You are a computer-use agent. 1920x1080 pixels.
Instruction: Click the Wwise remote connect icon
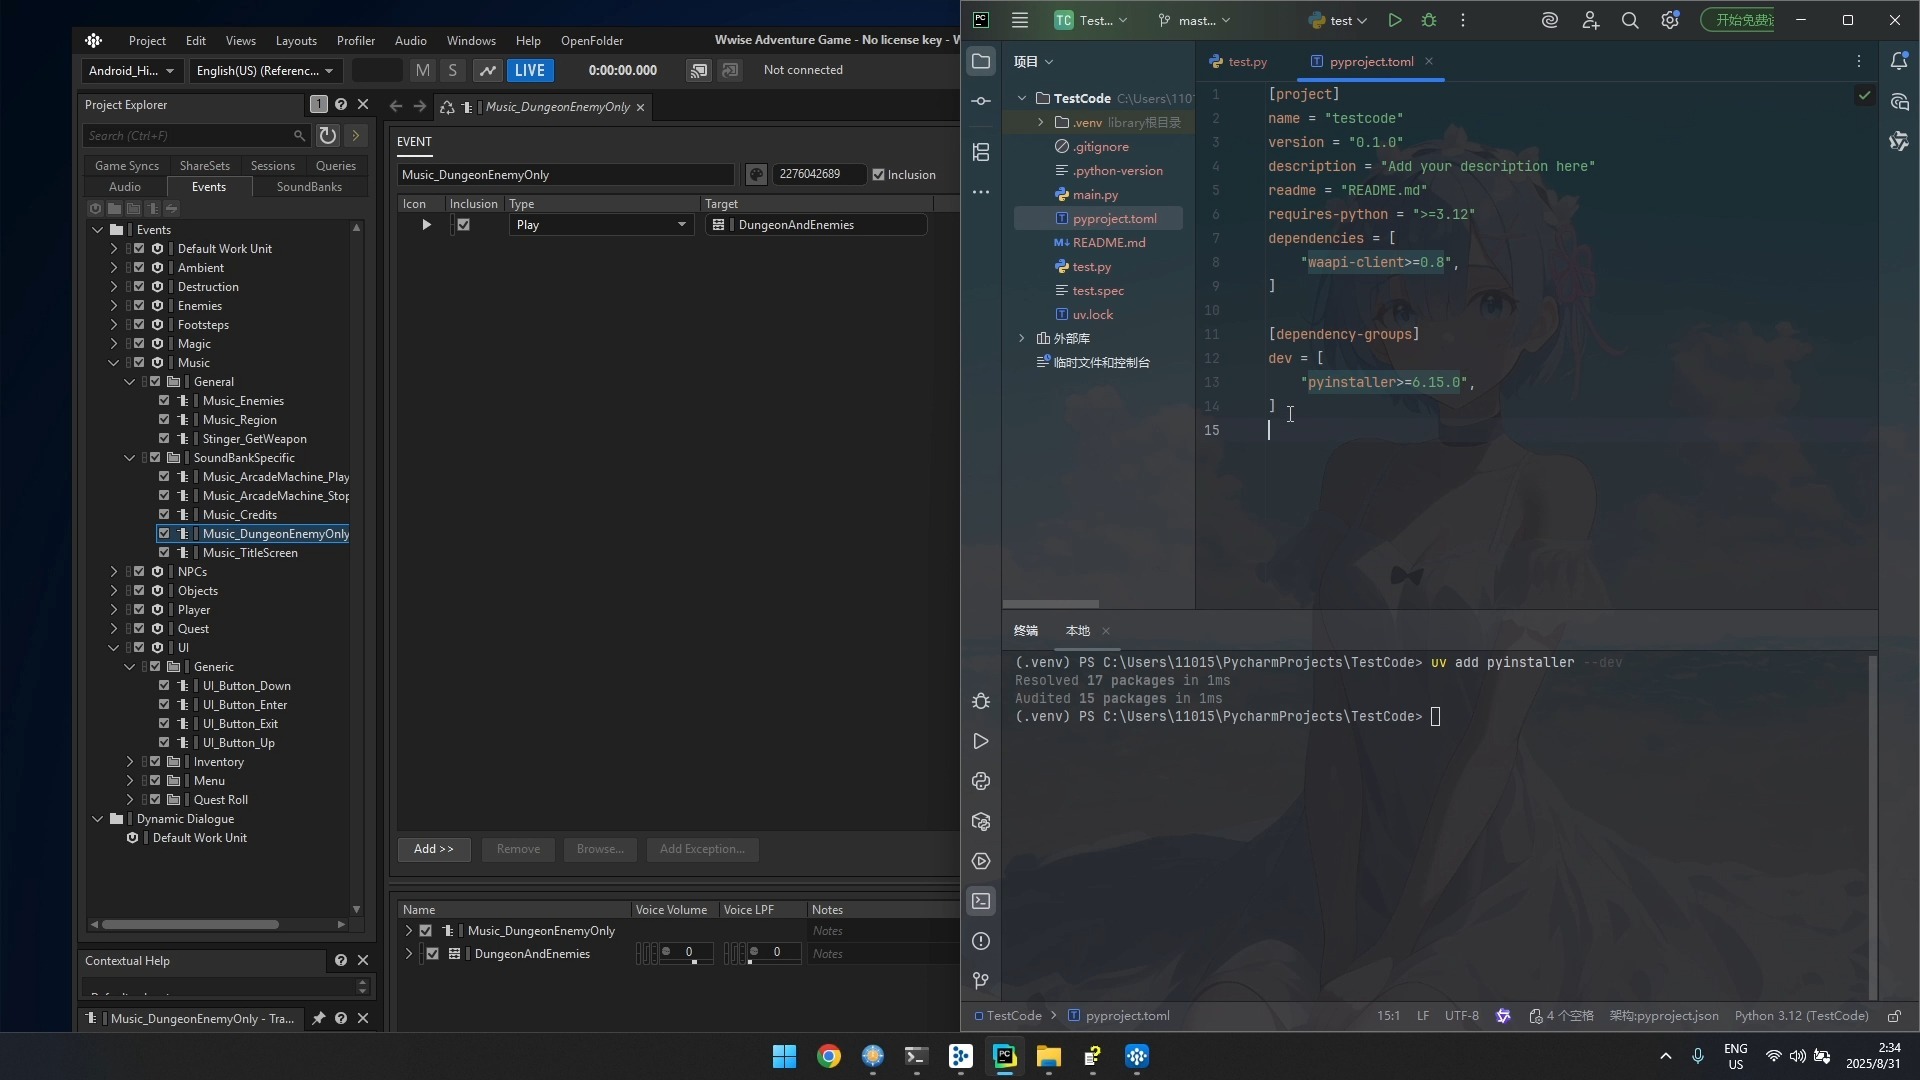tap(699, 70)
